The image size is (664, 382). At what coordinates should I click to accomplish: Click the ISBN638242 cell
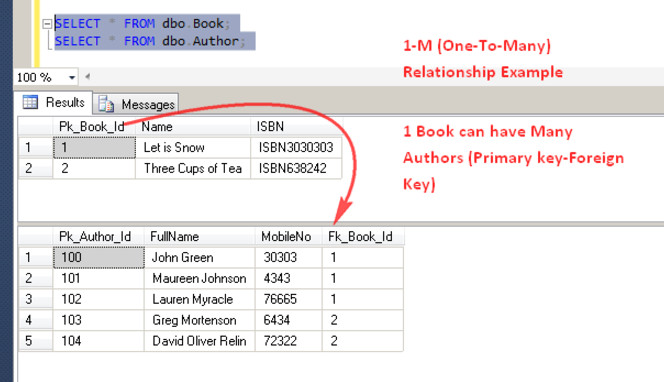tap(296, 168)
